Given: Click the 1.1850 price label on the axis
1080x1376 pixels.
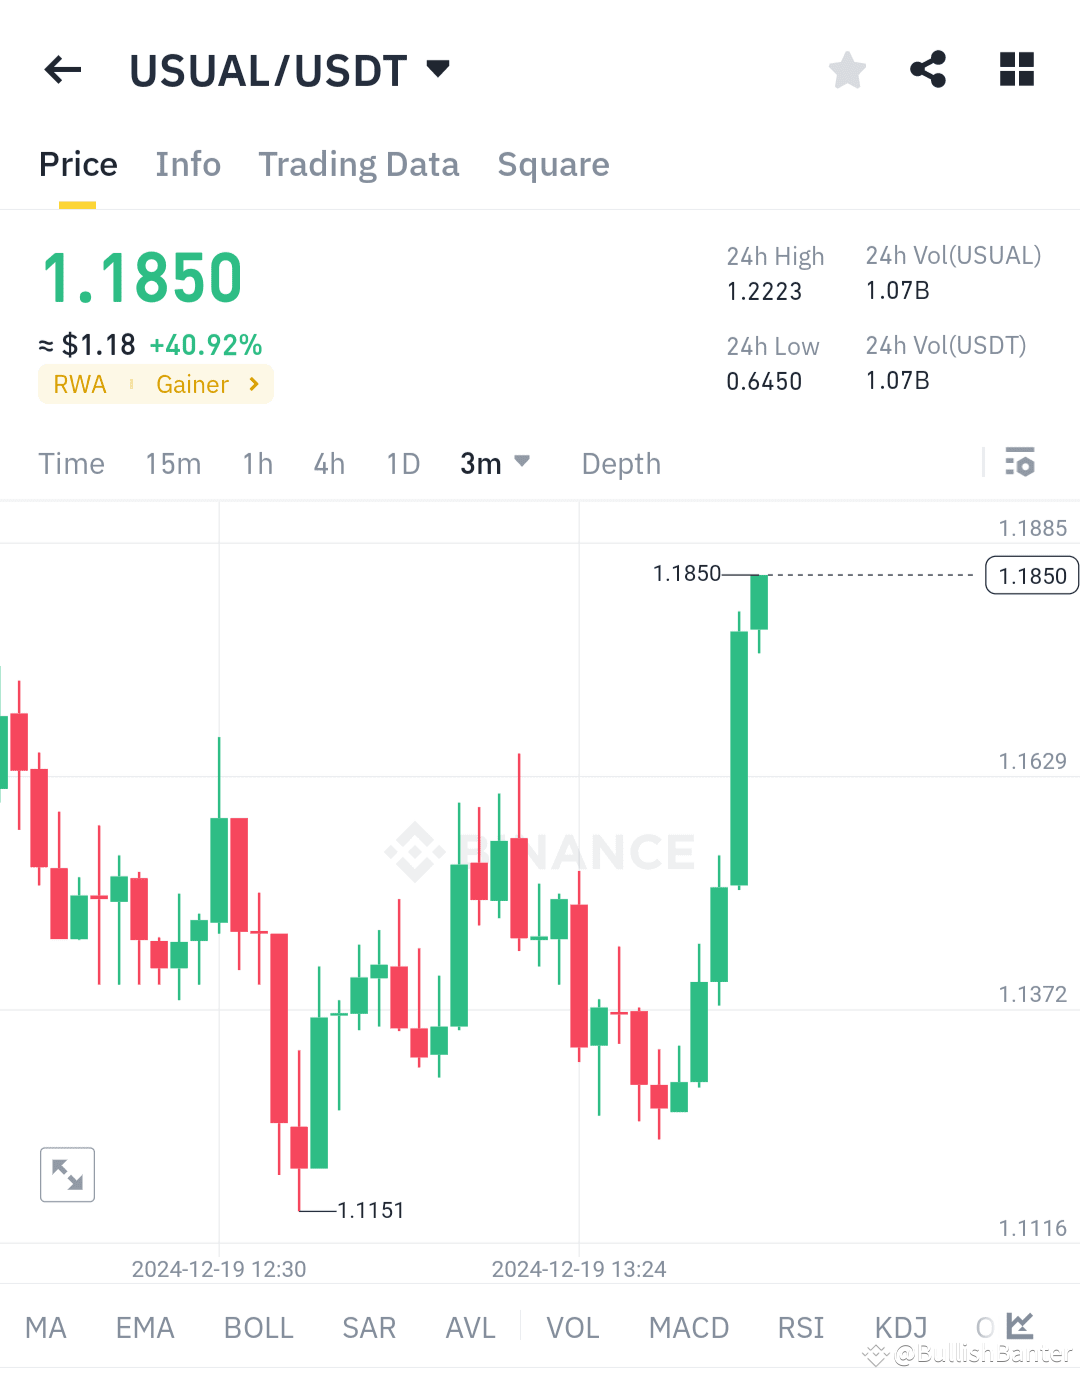Looking at the screenshot, I should pyautogui.click(x=1031, y=575).
